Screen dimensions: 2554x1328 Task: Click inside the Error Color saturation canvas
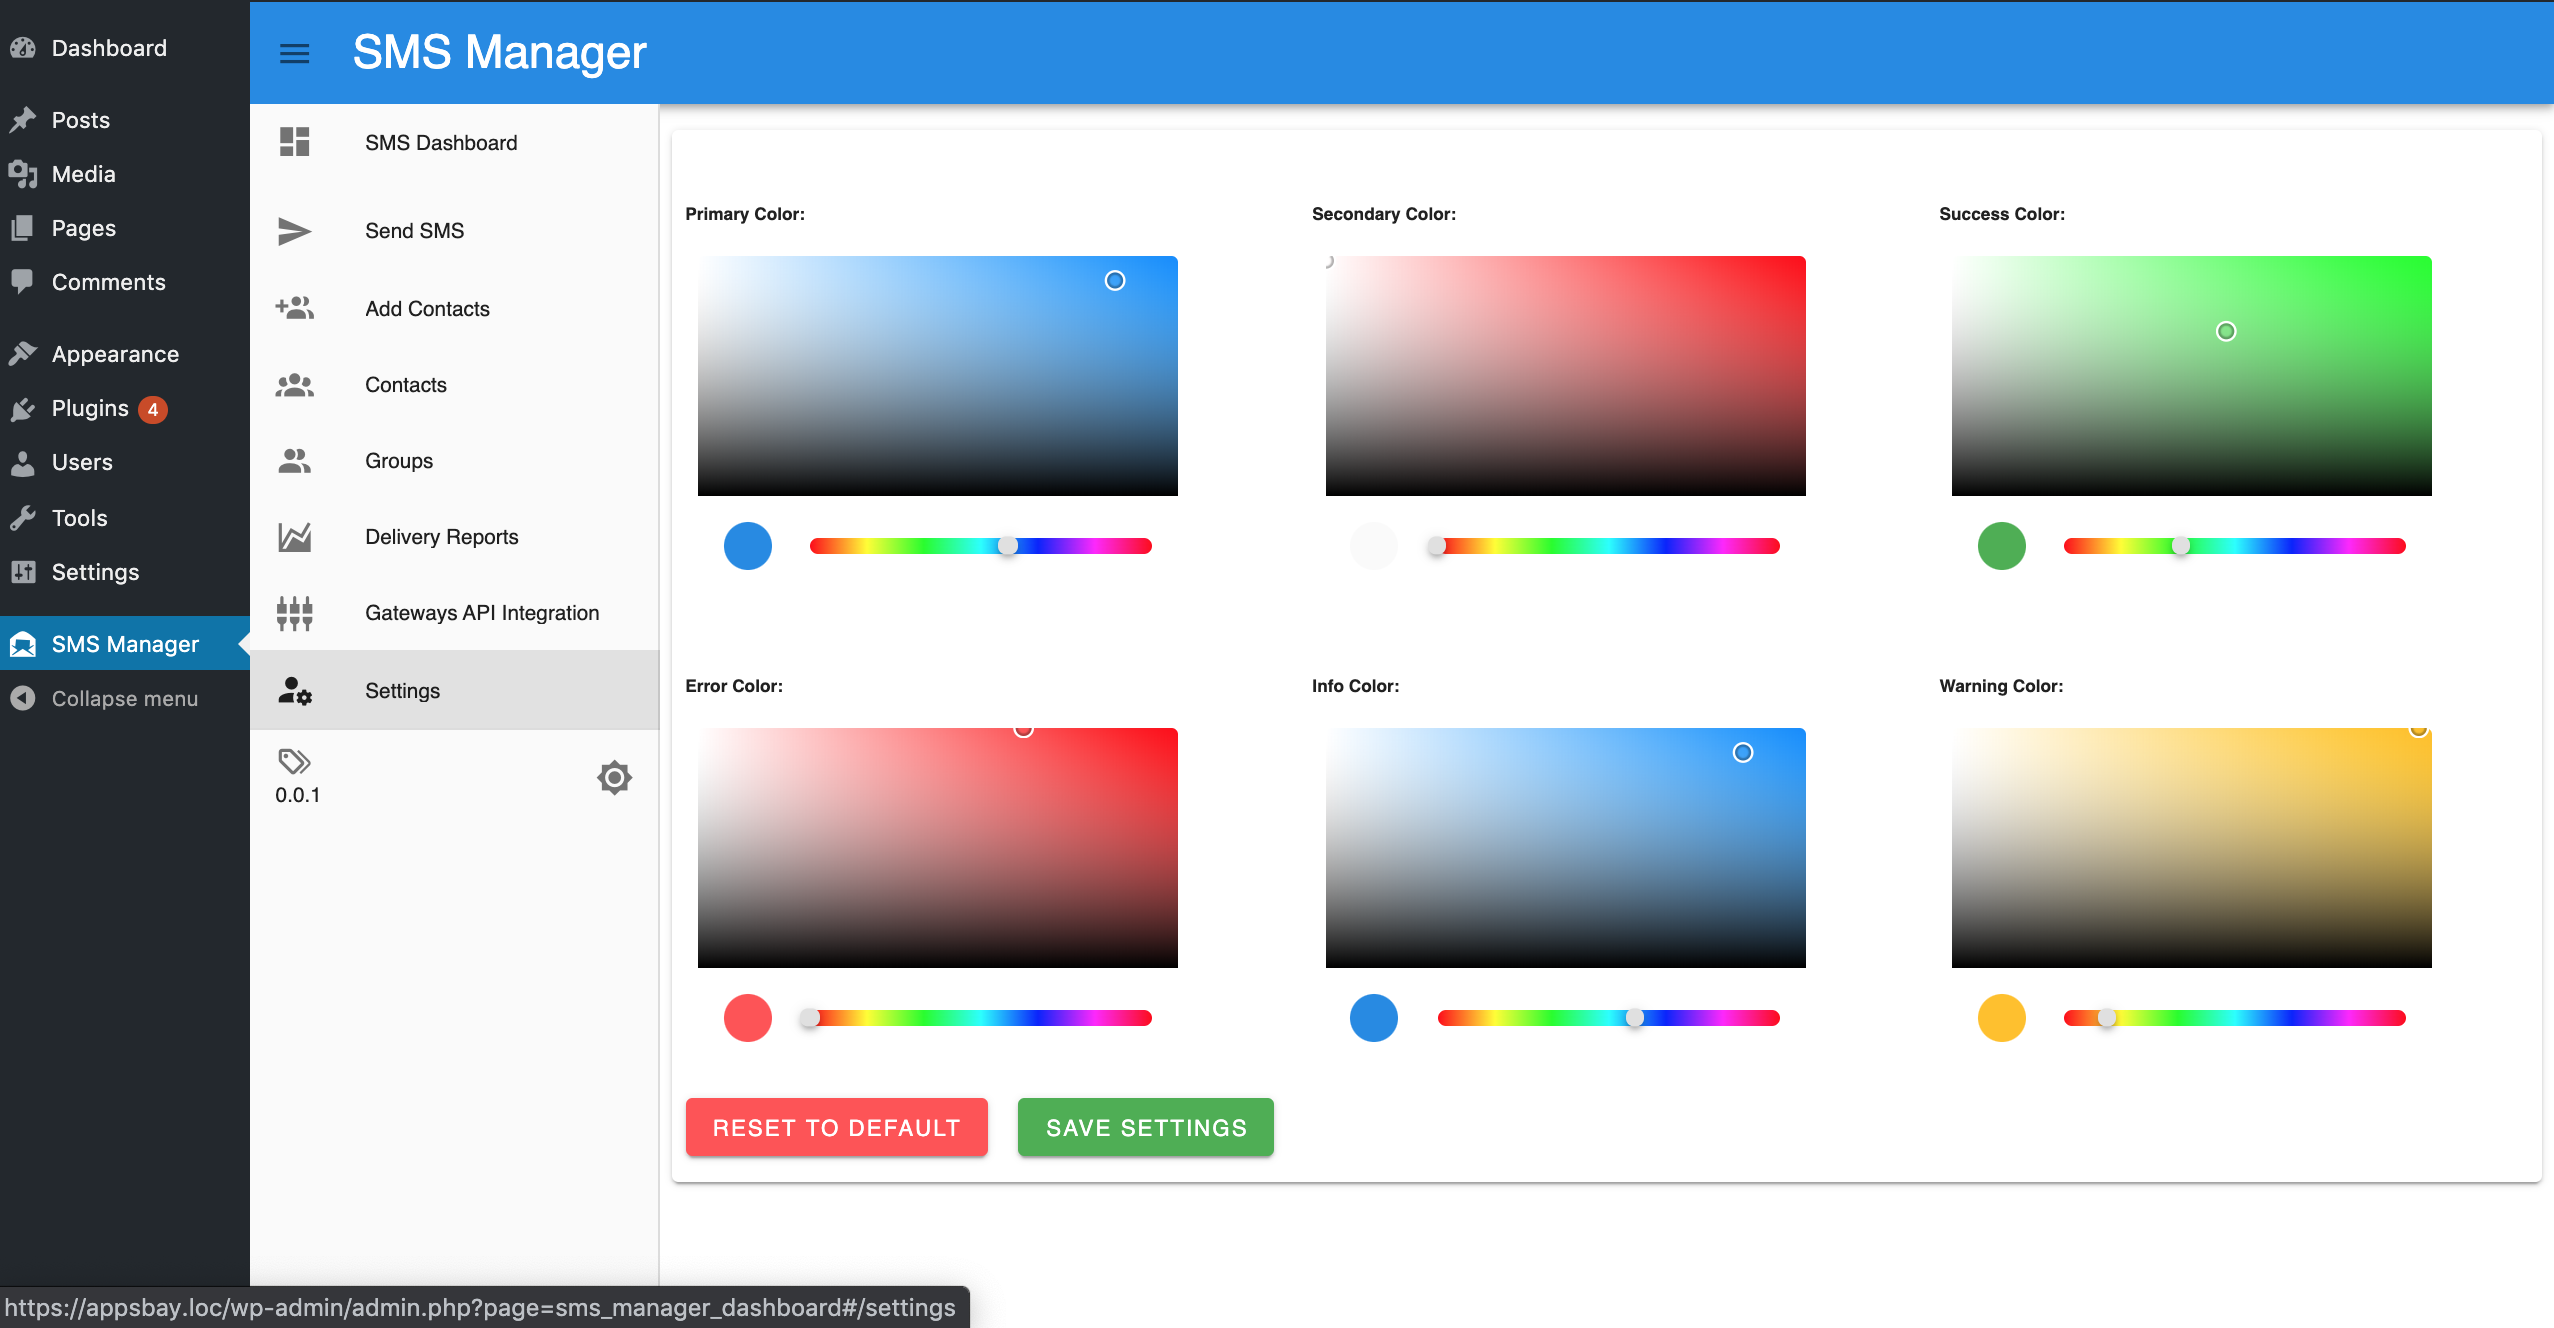coord(937,848)
